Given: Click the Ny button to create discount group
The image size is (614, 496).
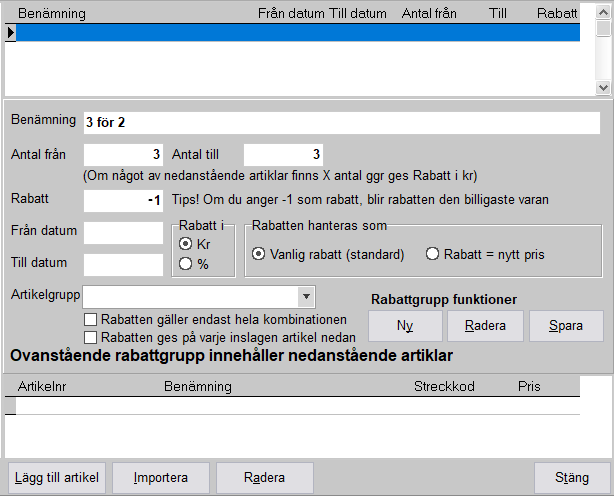Looking at the screenshot, I should pyautogui.click(x=404, y=326).
